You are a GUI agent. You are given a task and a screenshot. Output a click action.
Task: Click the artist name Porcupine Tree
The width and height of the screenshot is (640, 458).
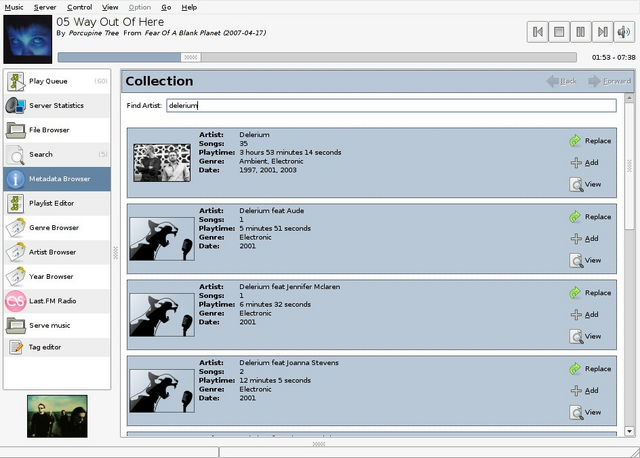pos(94,33)
